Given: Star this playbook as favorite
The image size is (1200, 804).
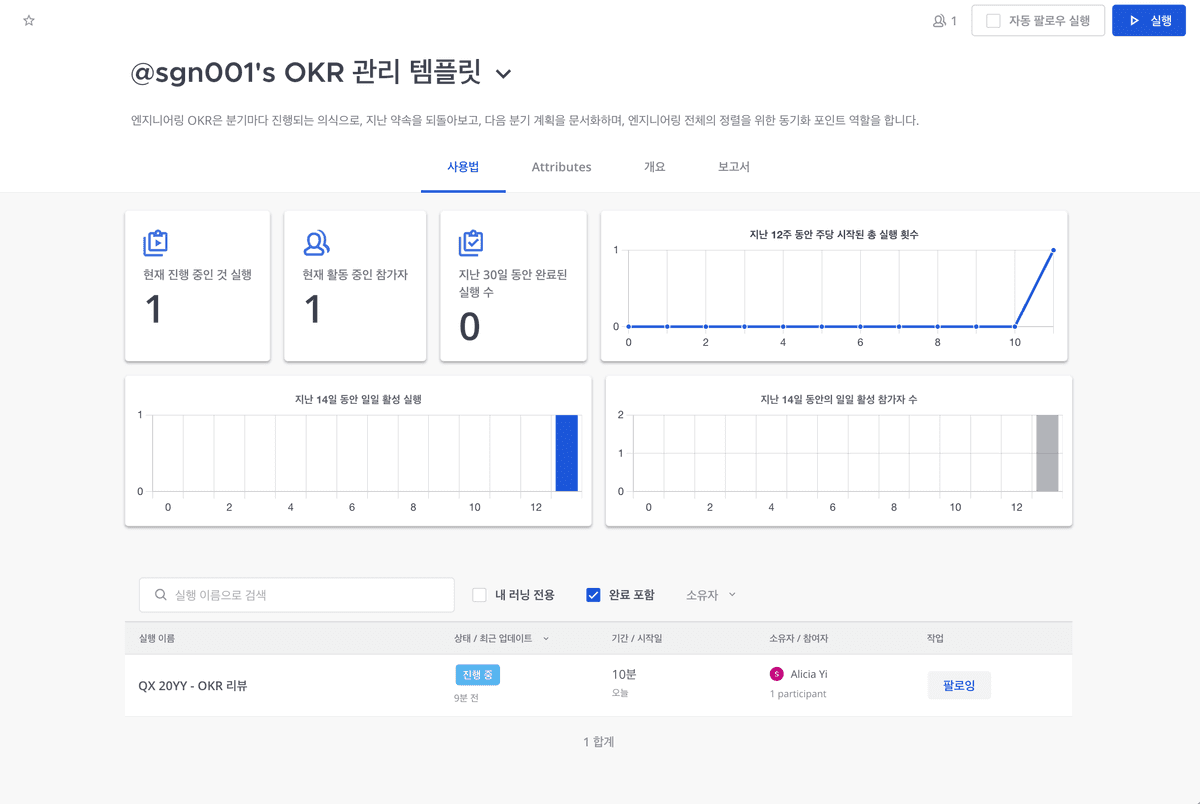Looking at the screenshot, I should pyautogui.click(x=29, y=20).
